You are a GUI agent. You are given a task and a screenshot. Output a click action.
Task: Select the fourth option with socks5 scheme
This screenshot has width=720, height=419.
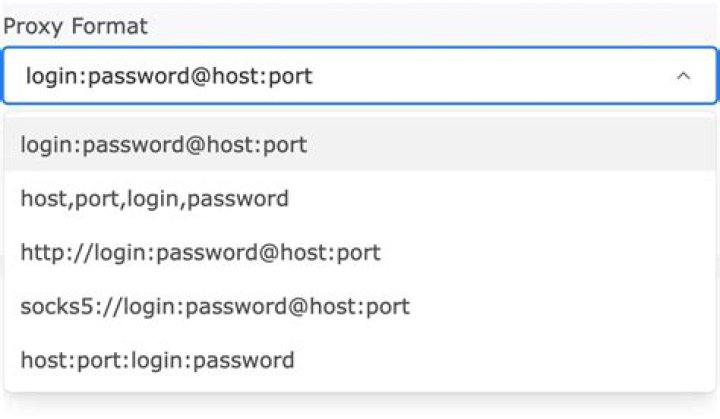pyautogui.click(x=360, y=306)
